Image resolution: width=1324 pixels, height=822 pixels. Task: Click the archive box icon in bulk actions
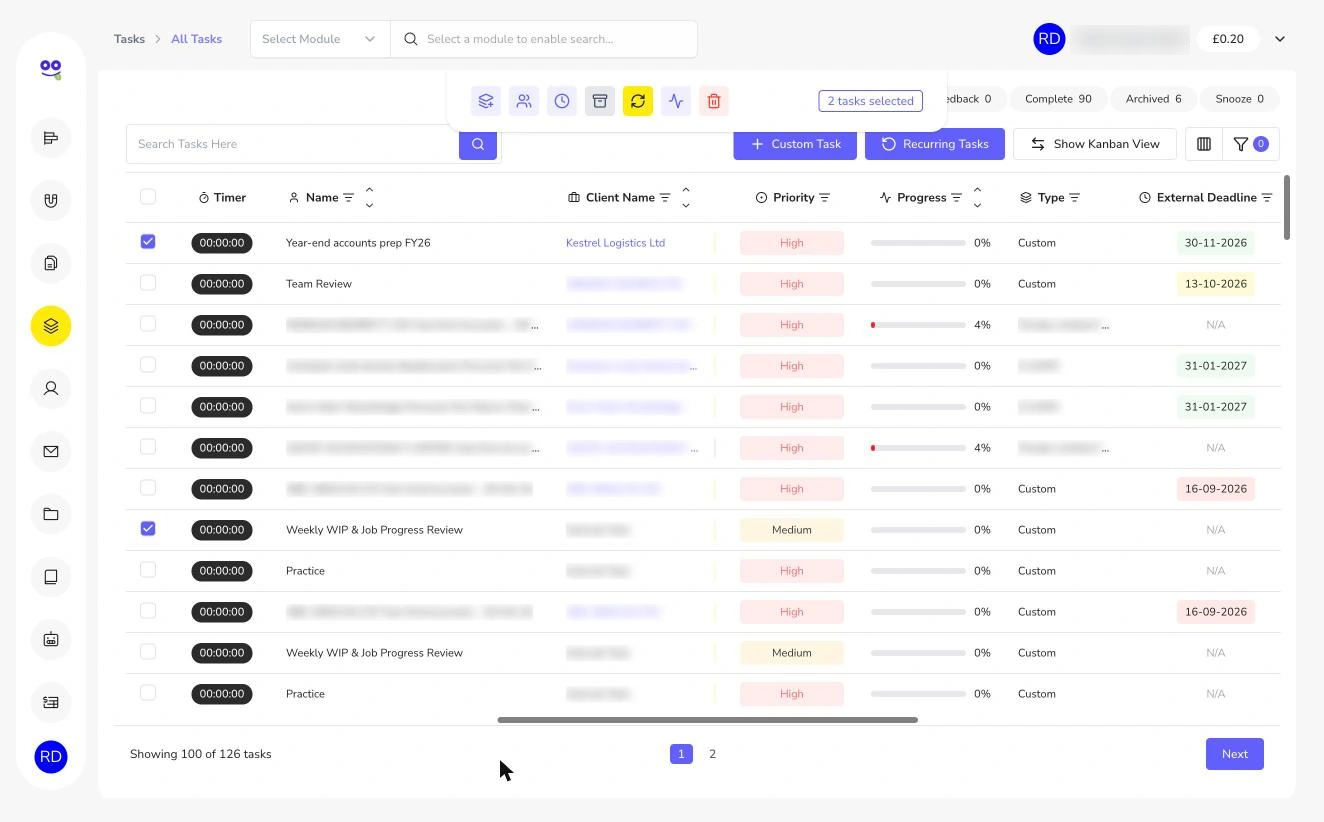pos(600,101)
